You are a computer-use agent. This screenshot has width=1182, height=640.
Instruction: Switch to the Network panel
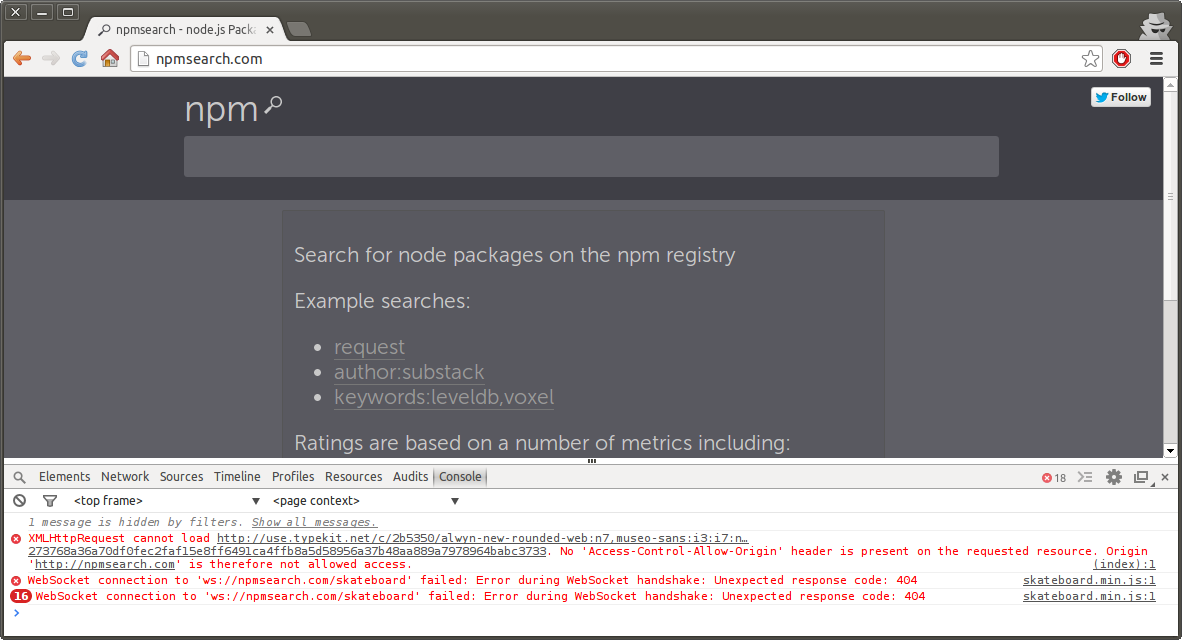[x=125, y=476]
